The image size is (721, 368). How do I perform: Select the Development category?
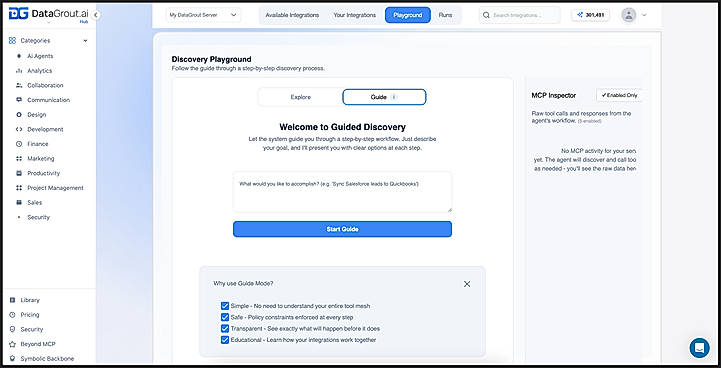pos(45,129)
